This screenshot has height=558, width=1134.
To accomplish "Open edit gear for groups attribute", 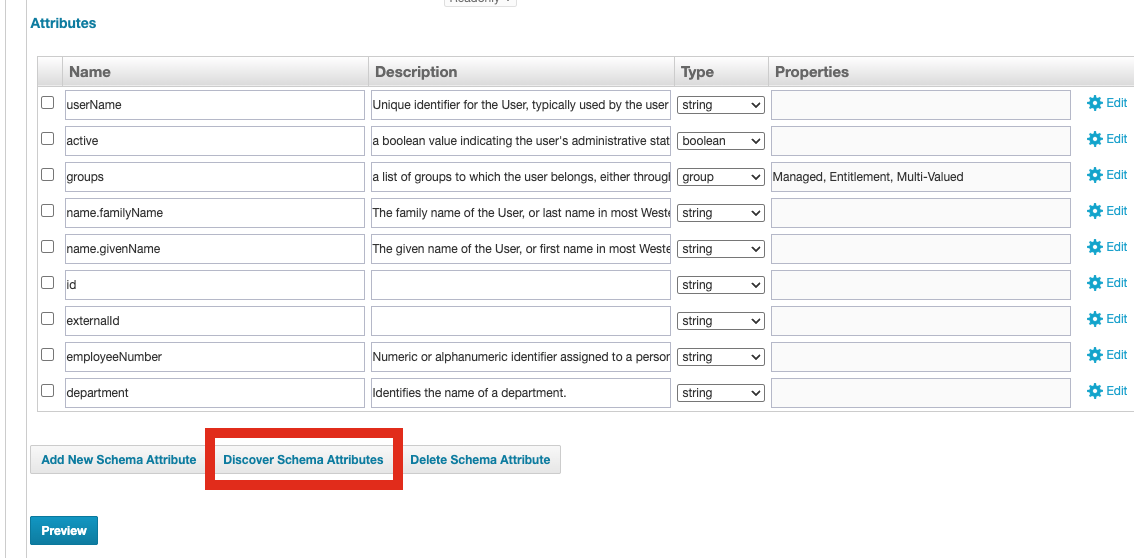I will coord(1094,175).
